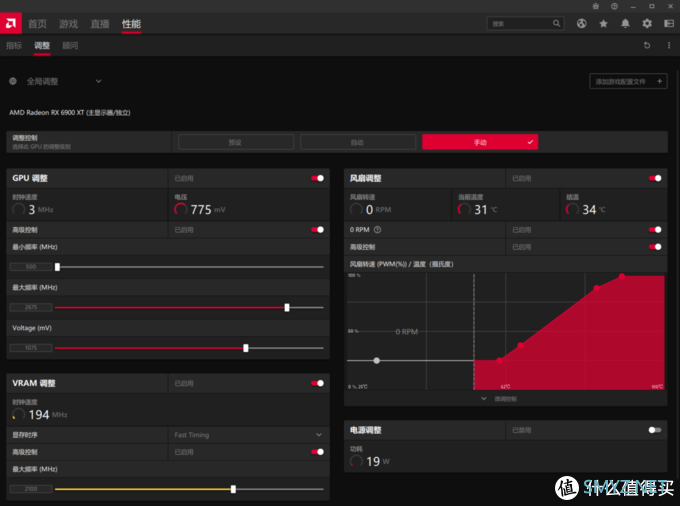Open the settings gear icon
The height and width of the screenshot is (506, 680).
coord(647,23)
